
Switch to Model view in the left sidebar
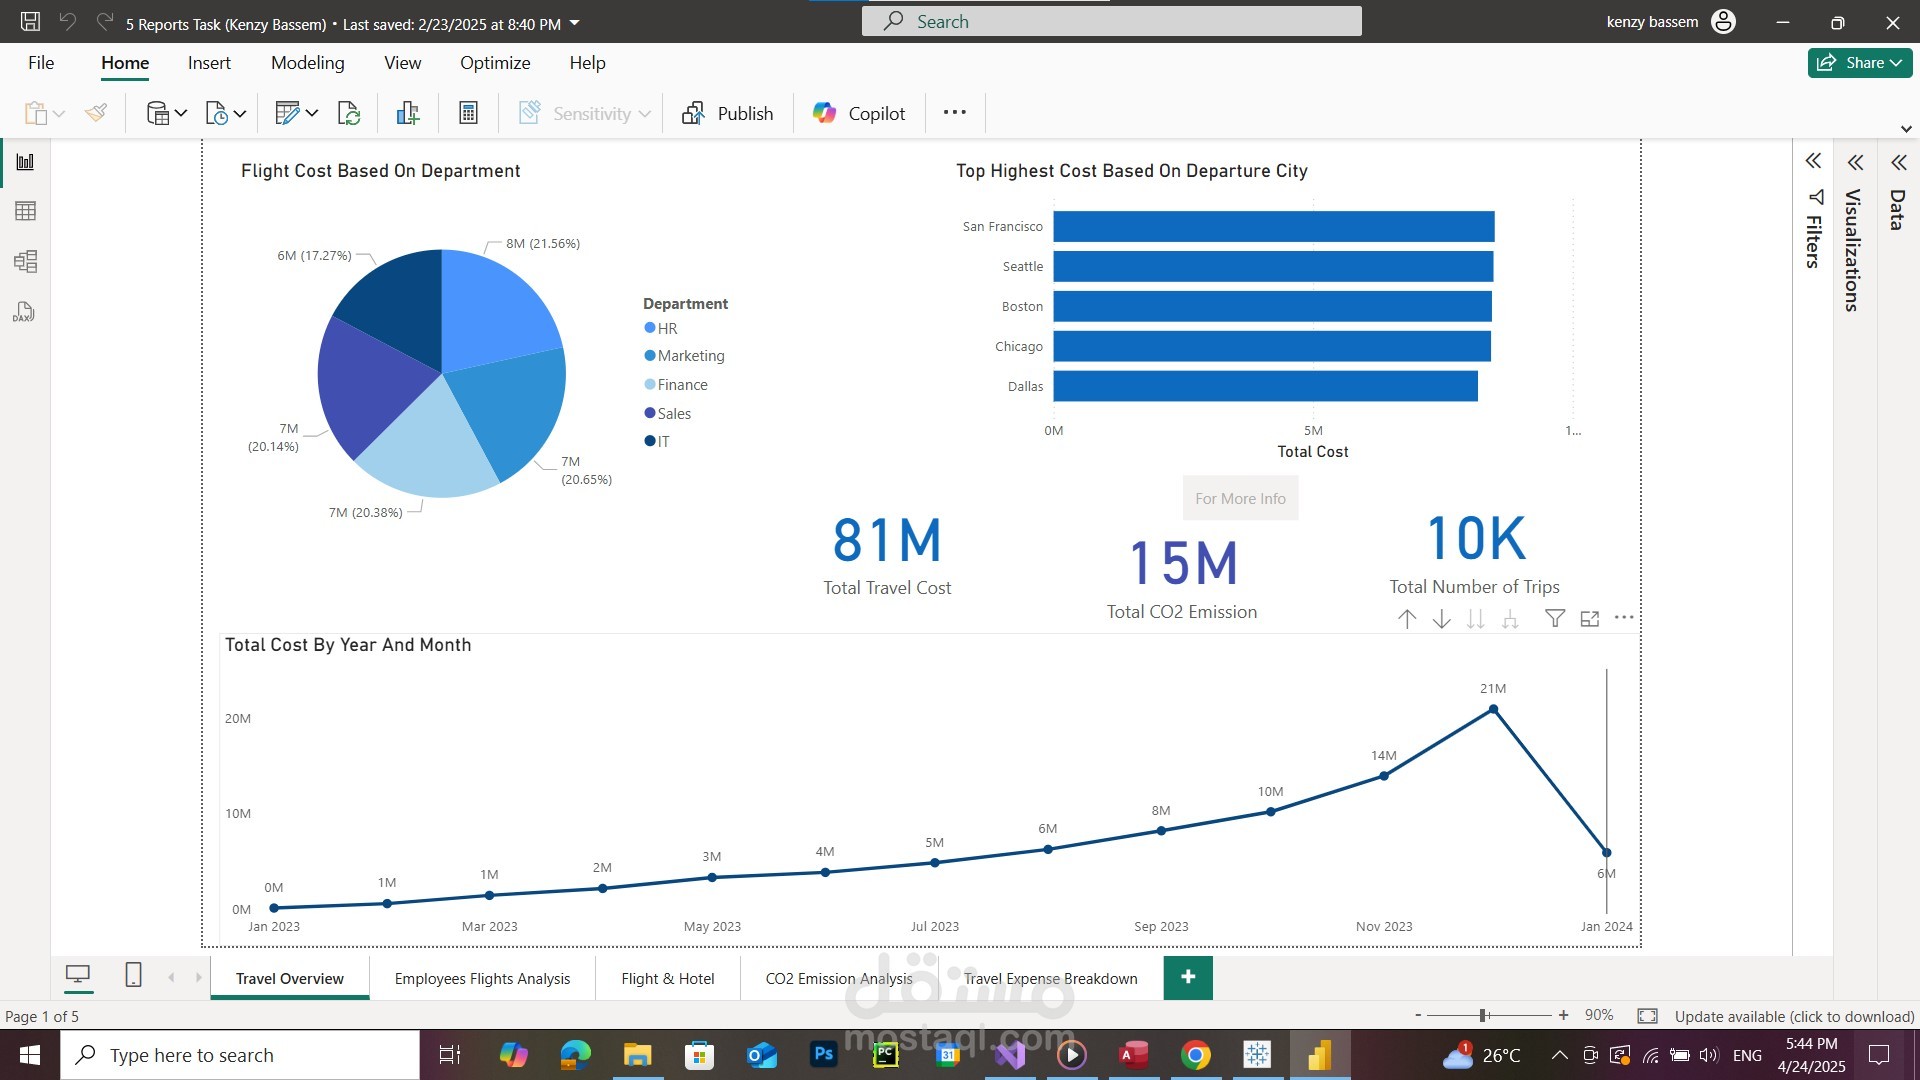[25, 262]
